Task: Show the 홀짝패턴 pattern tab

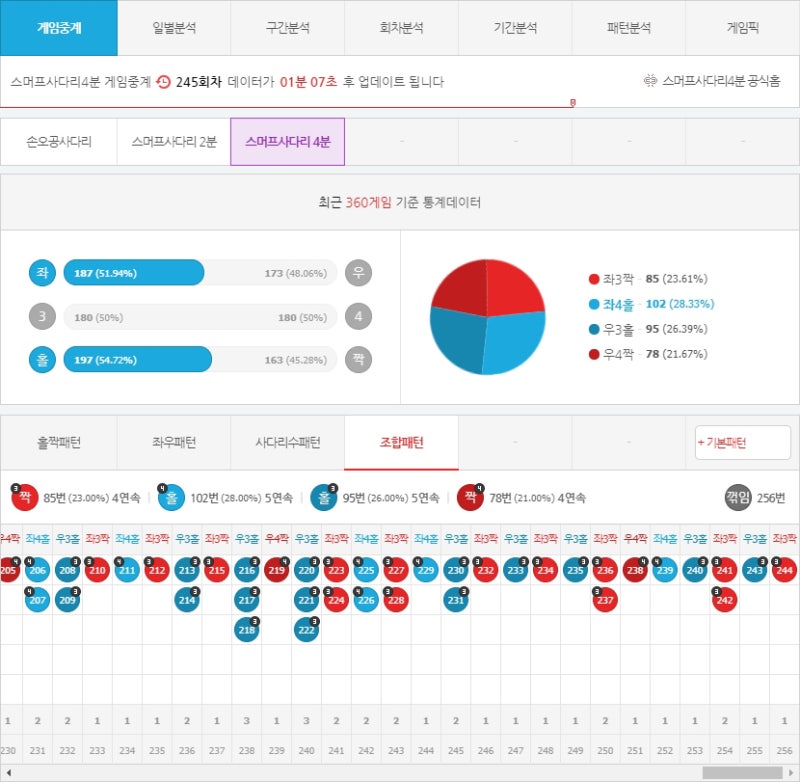Action: pos(59,442)
